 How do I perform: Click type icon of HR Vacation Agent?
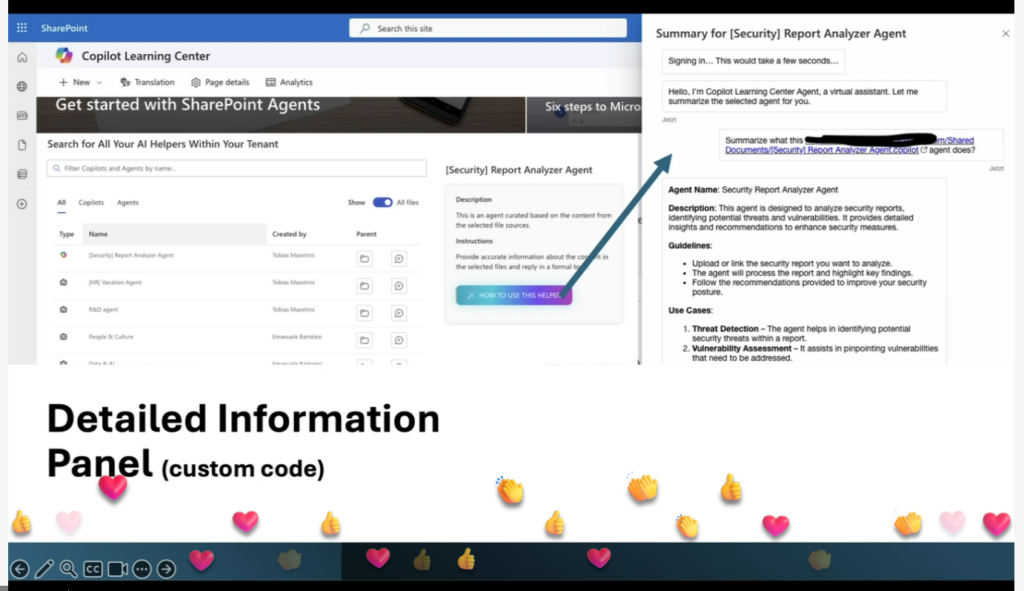(x=63, y=282)
